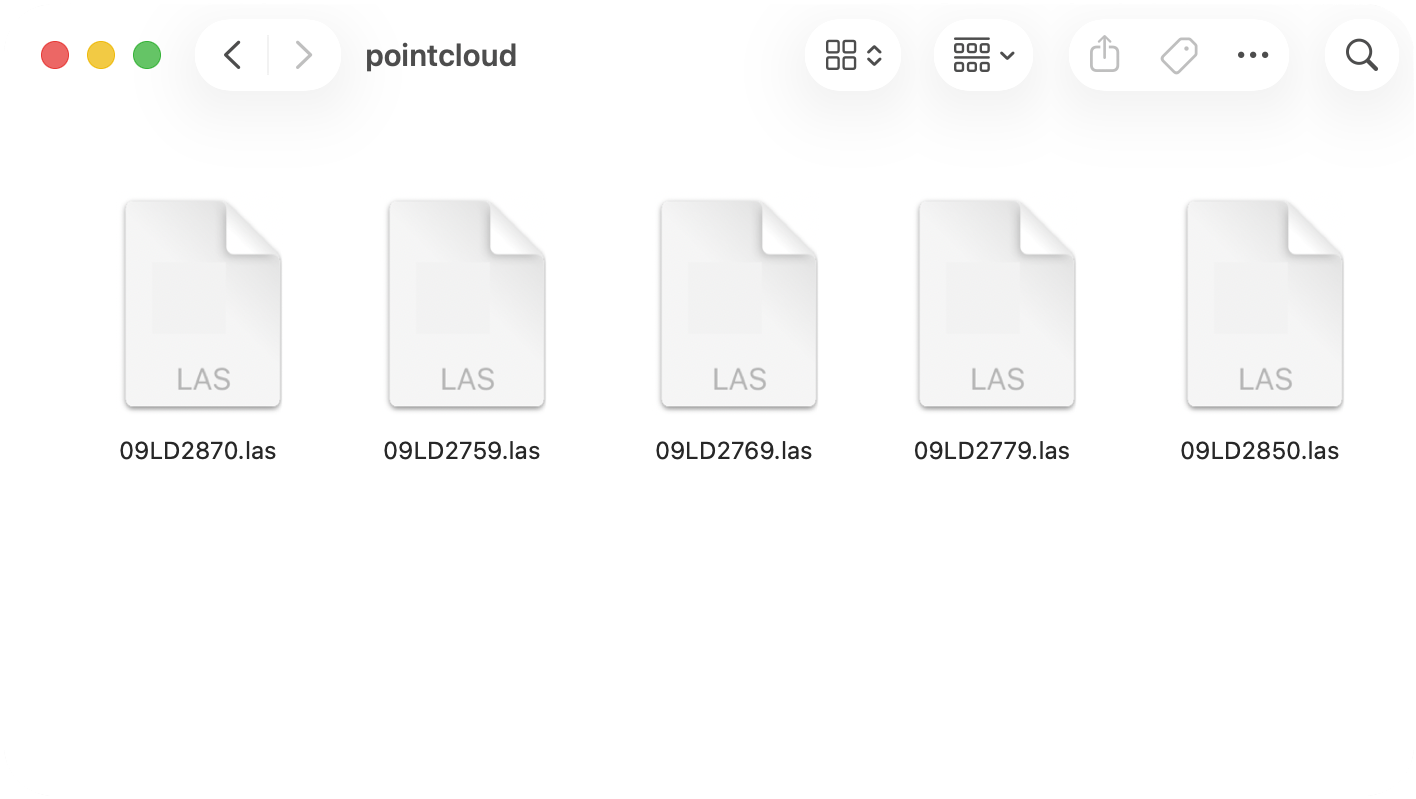
Task: Select the 09LD2769.las file icon
Action: click(739, 304)
